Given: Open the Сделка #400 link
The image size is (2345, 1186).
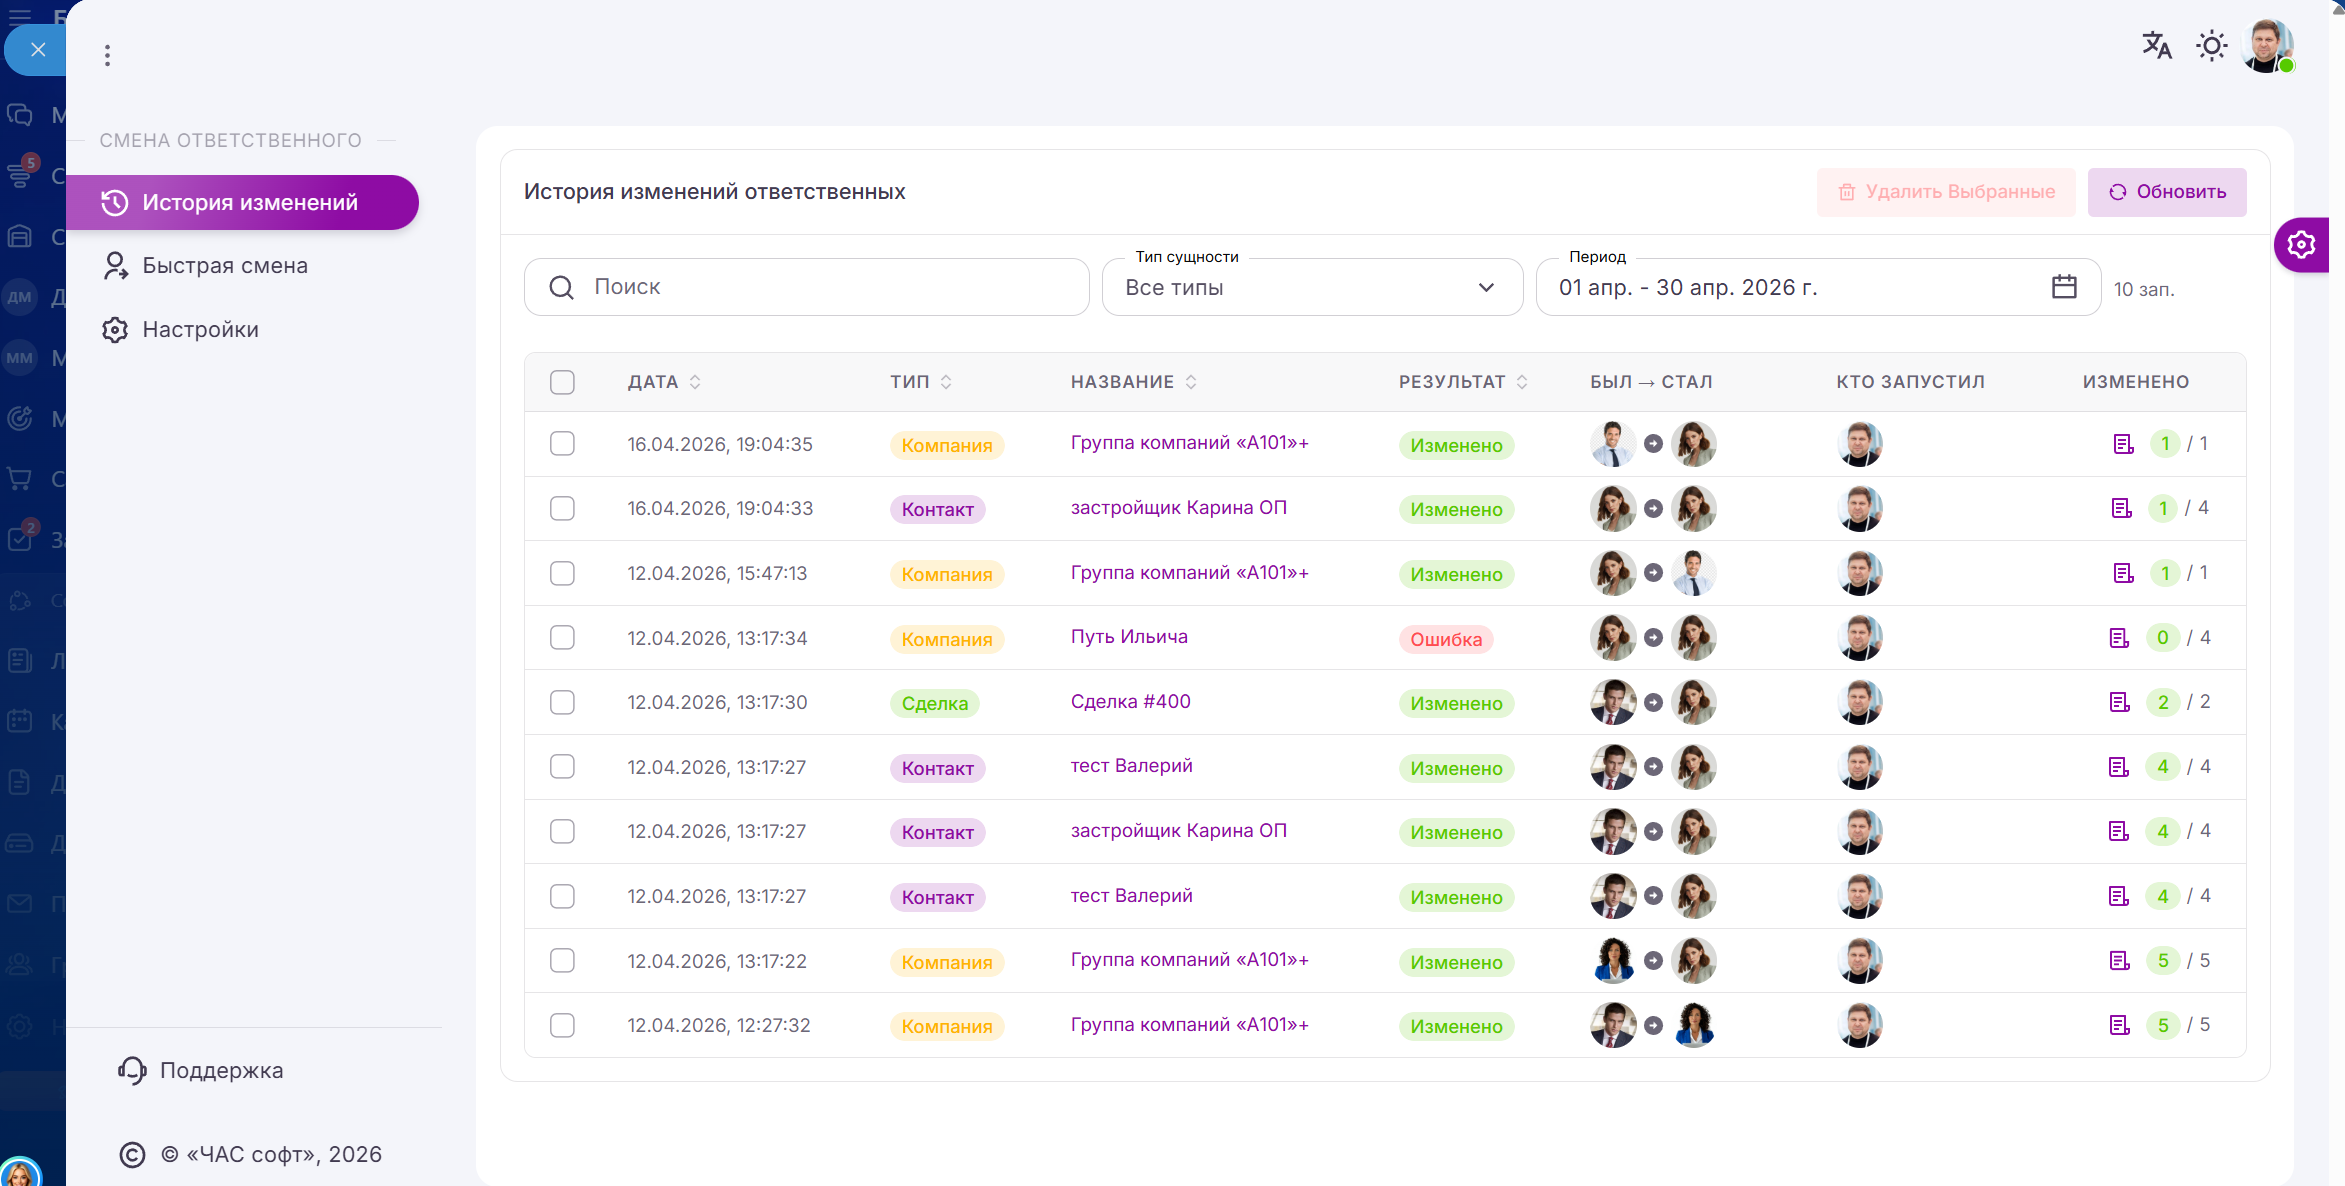Looking at the screenshot, I should coord(1130,702).
